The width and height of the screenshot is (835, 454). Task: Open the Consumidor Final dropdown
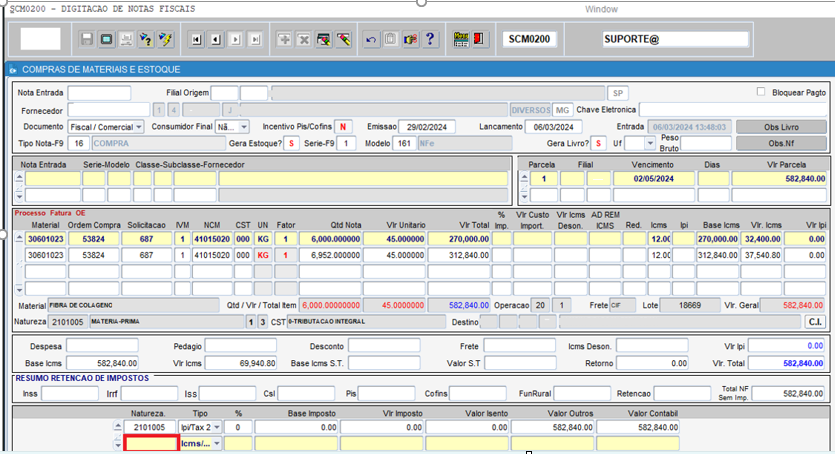pyautogui.click(x=244, y=127)
